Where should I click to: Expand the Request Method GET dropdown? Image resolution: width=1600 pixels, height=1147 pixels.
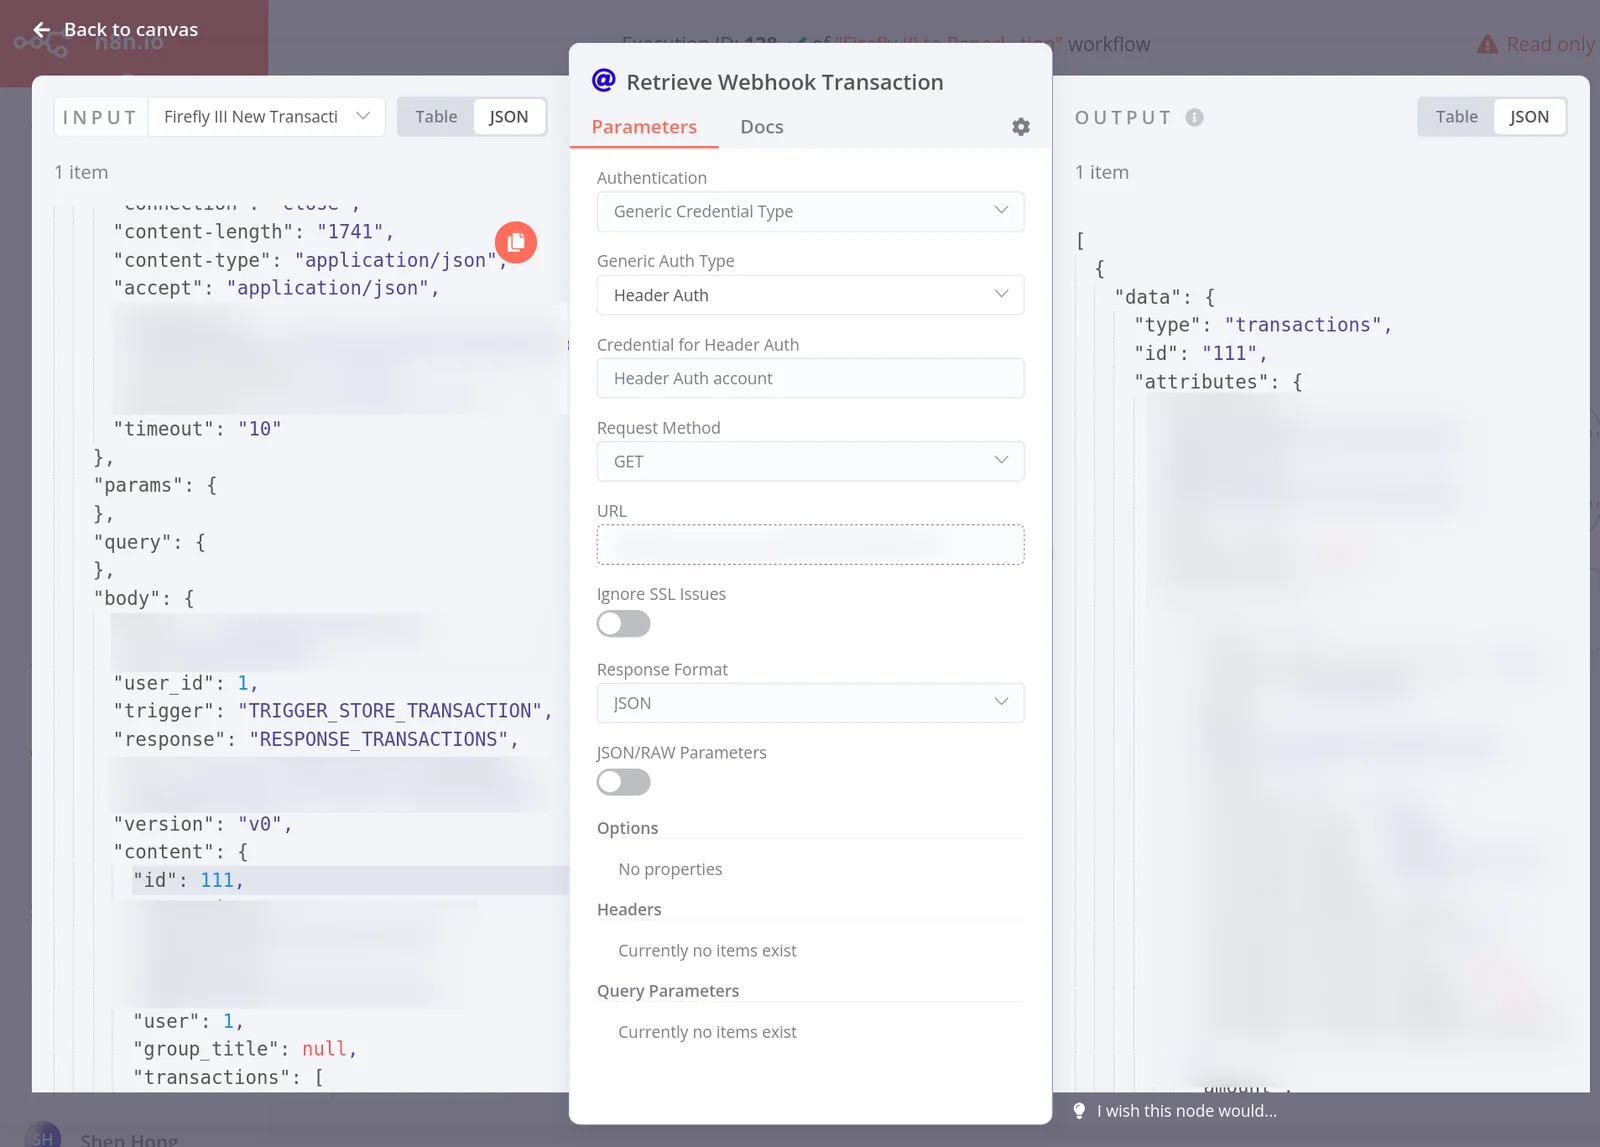coord(810,461)
